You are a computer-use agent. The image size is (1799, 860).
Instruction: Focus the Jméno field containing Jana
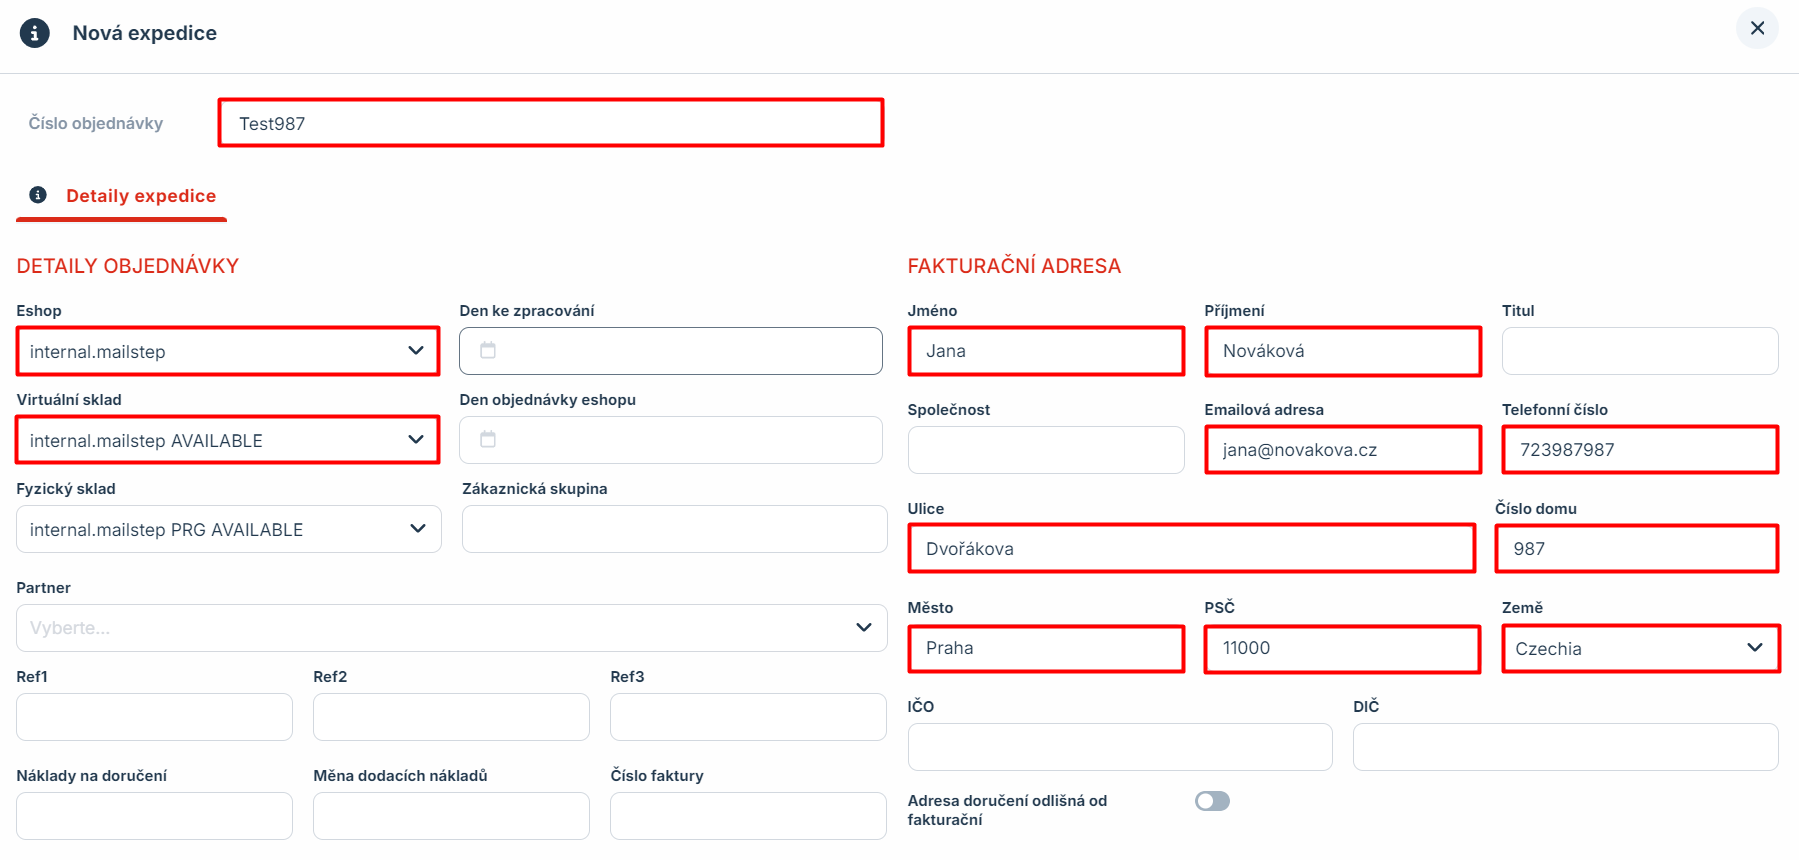point(1046,351)
